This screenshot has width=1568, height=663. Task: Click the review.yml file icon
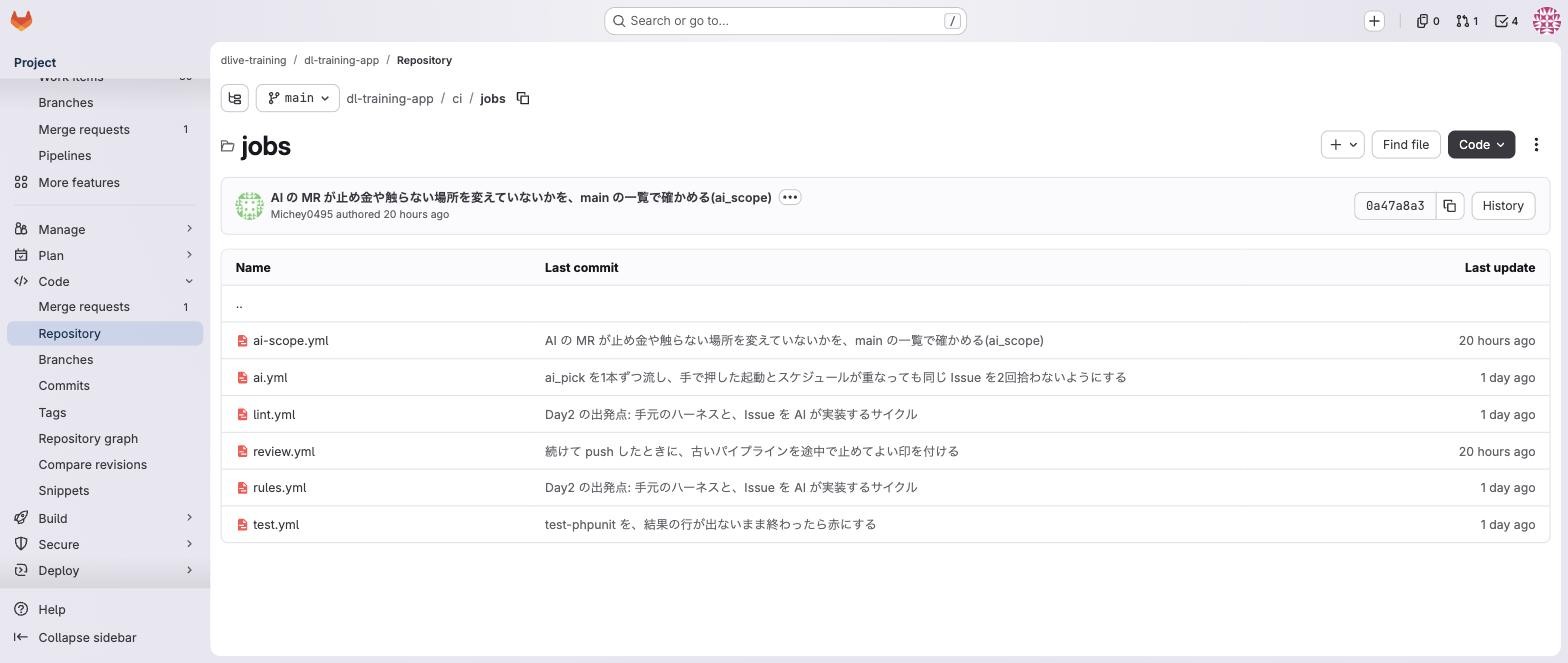click(x=242, y=452)
